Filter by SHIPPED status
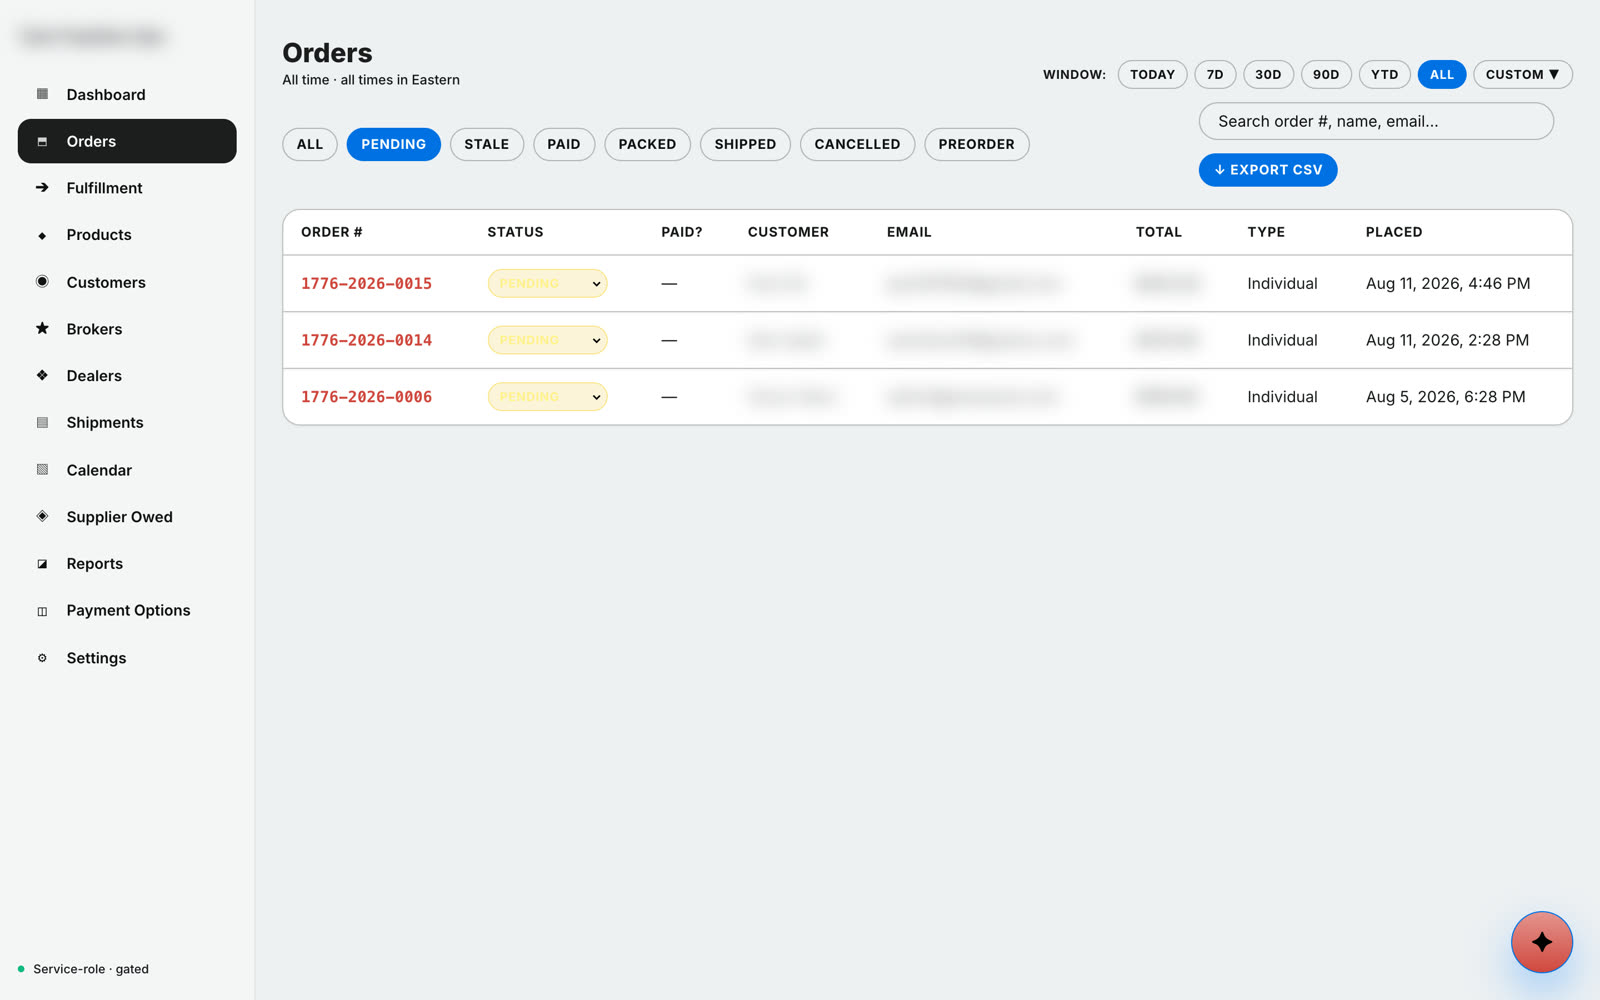Viewport: 1600px width, 1000px height. click(745, 144)
